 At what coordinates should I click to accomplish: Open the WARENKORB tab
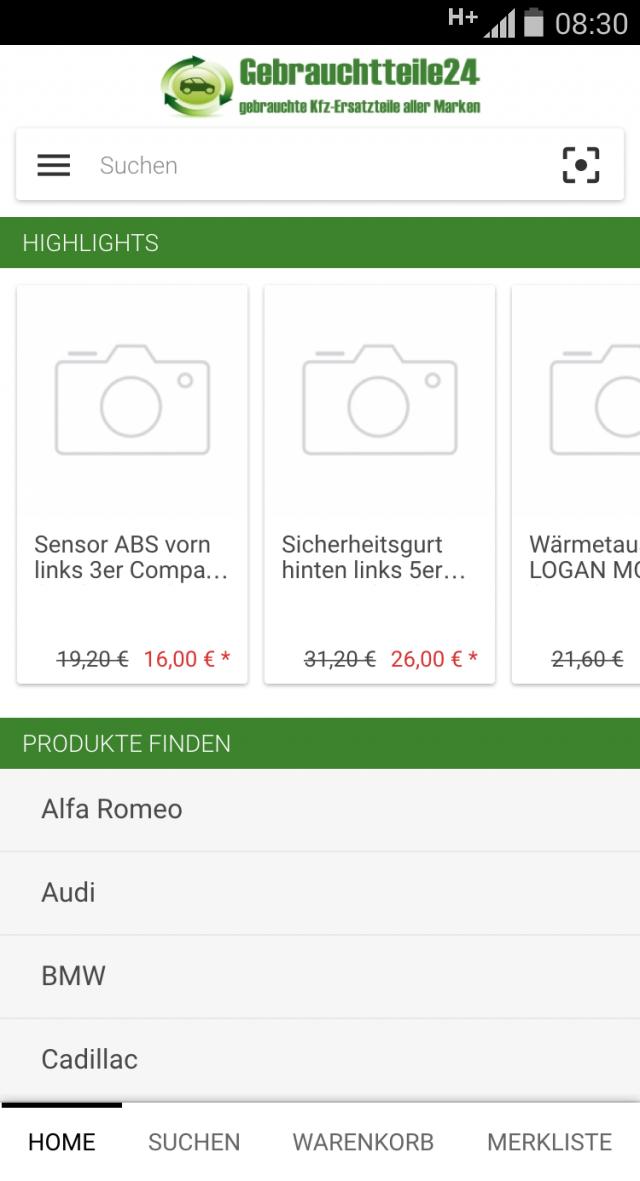point(363,1142)
